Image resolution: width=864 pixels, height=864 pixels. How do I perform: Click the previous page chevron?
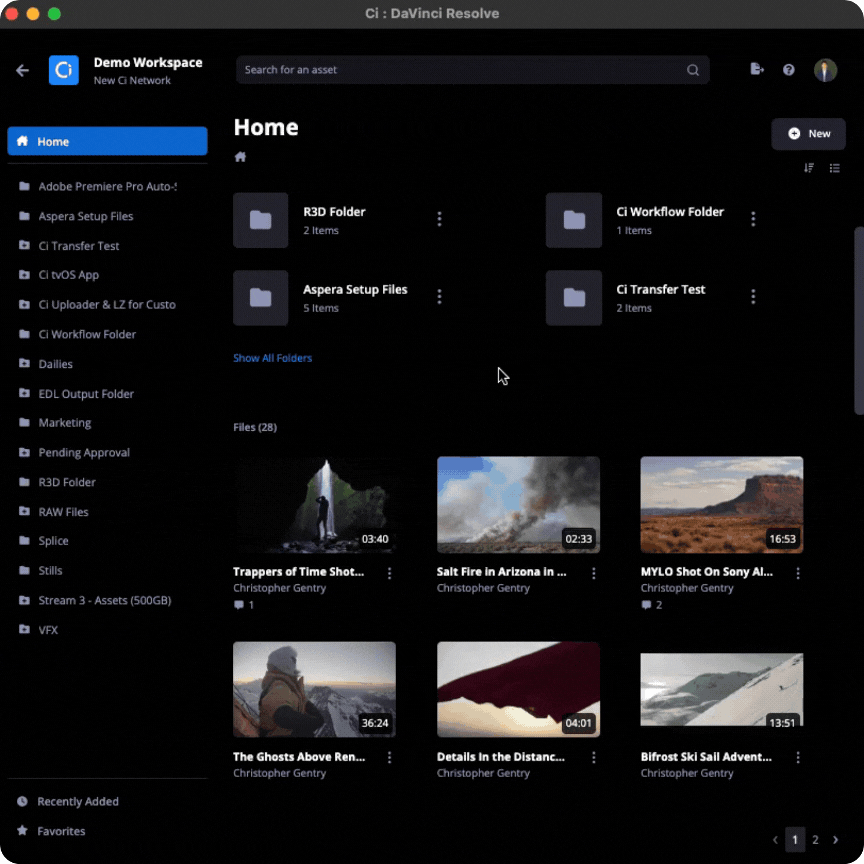[x=775, y=840]
